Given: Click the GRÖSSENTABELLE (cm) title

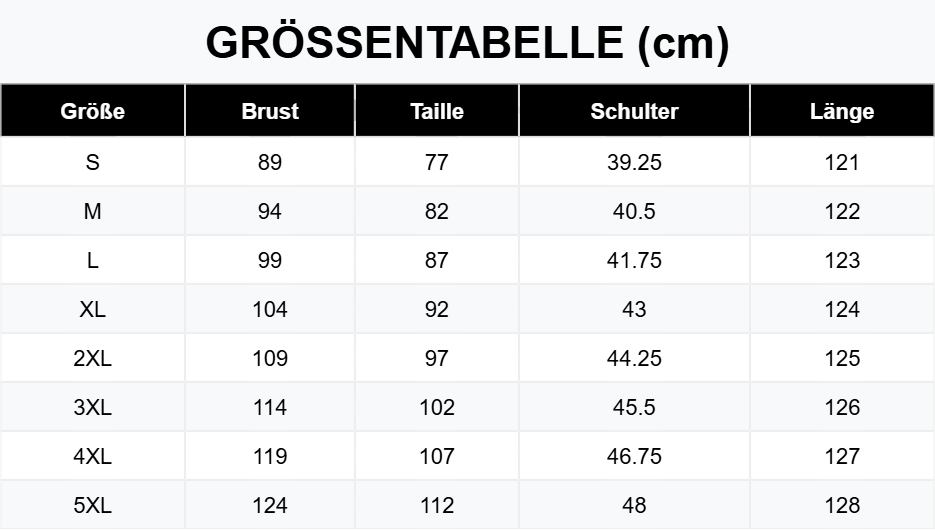Looking at the screenshot, I should coord(468,43).
